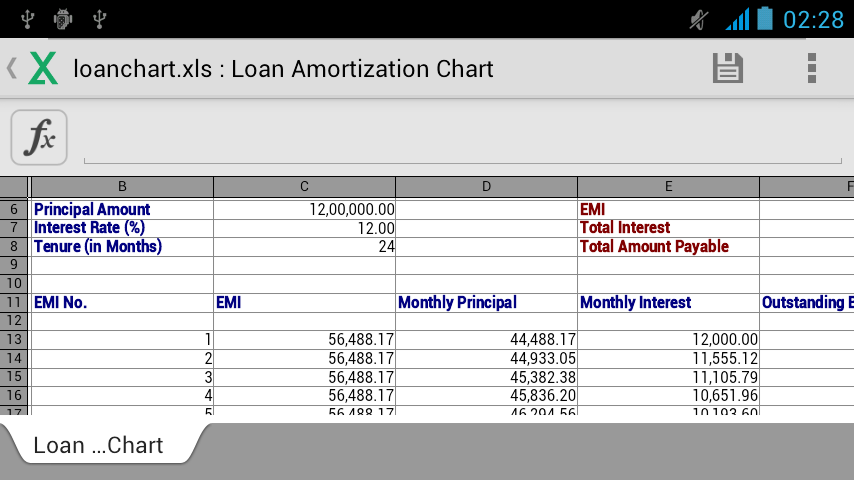Select EMI number 3 cell
854x480 pixels.
click(123, 377)
